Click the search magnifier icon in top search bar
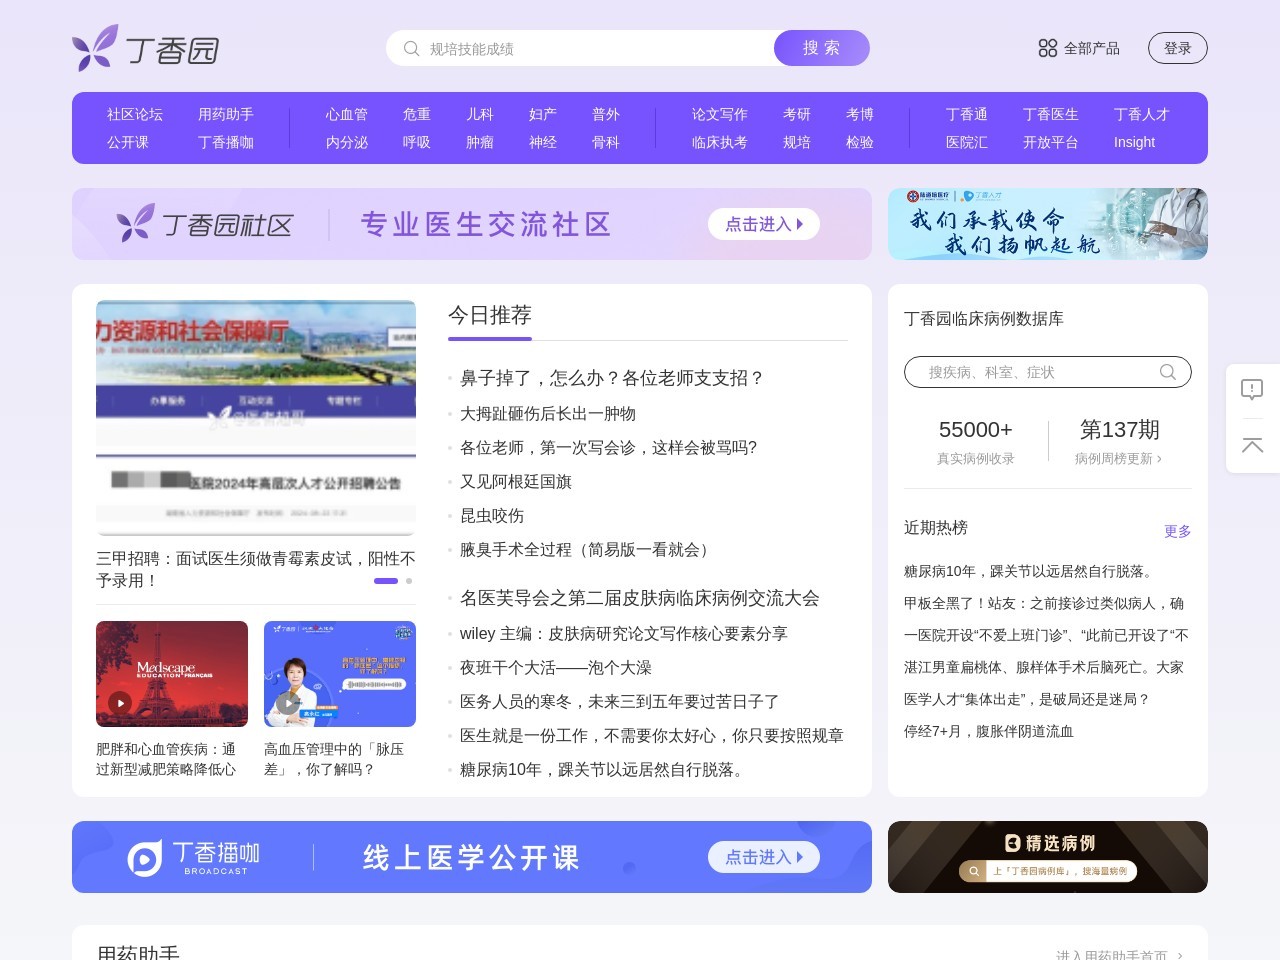The width and height of the screenshot is (1280, 960). [411, 48]
